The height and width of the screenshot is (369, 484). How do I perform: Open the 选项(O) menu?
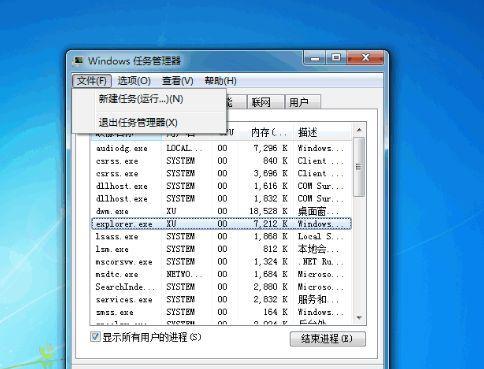(134, 81)
